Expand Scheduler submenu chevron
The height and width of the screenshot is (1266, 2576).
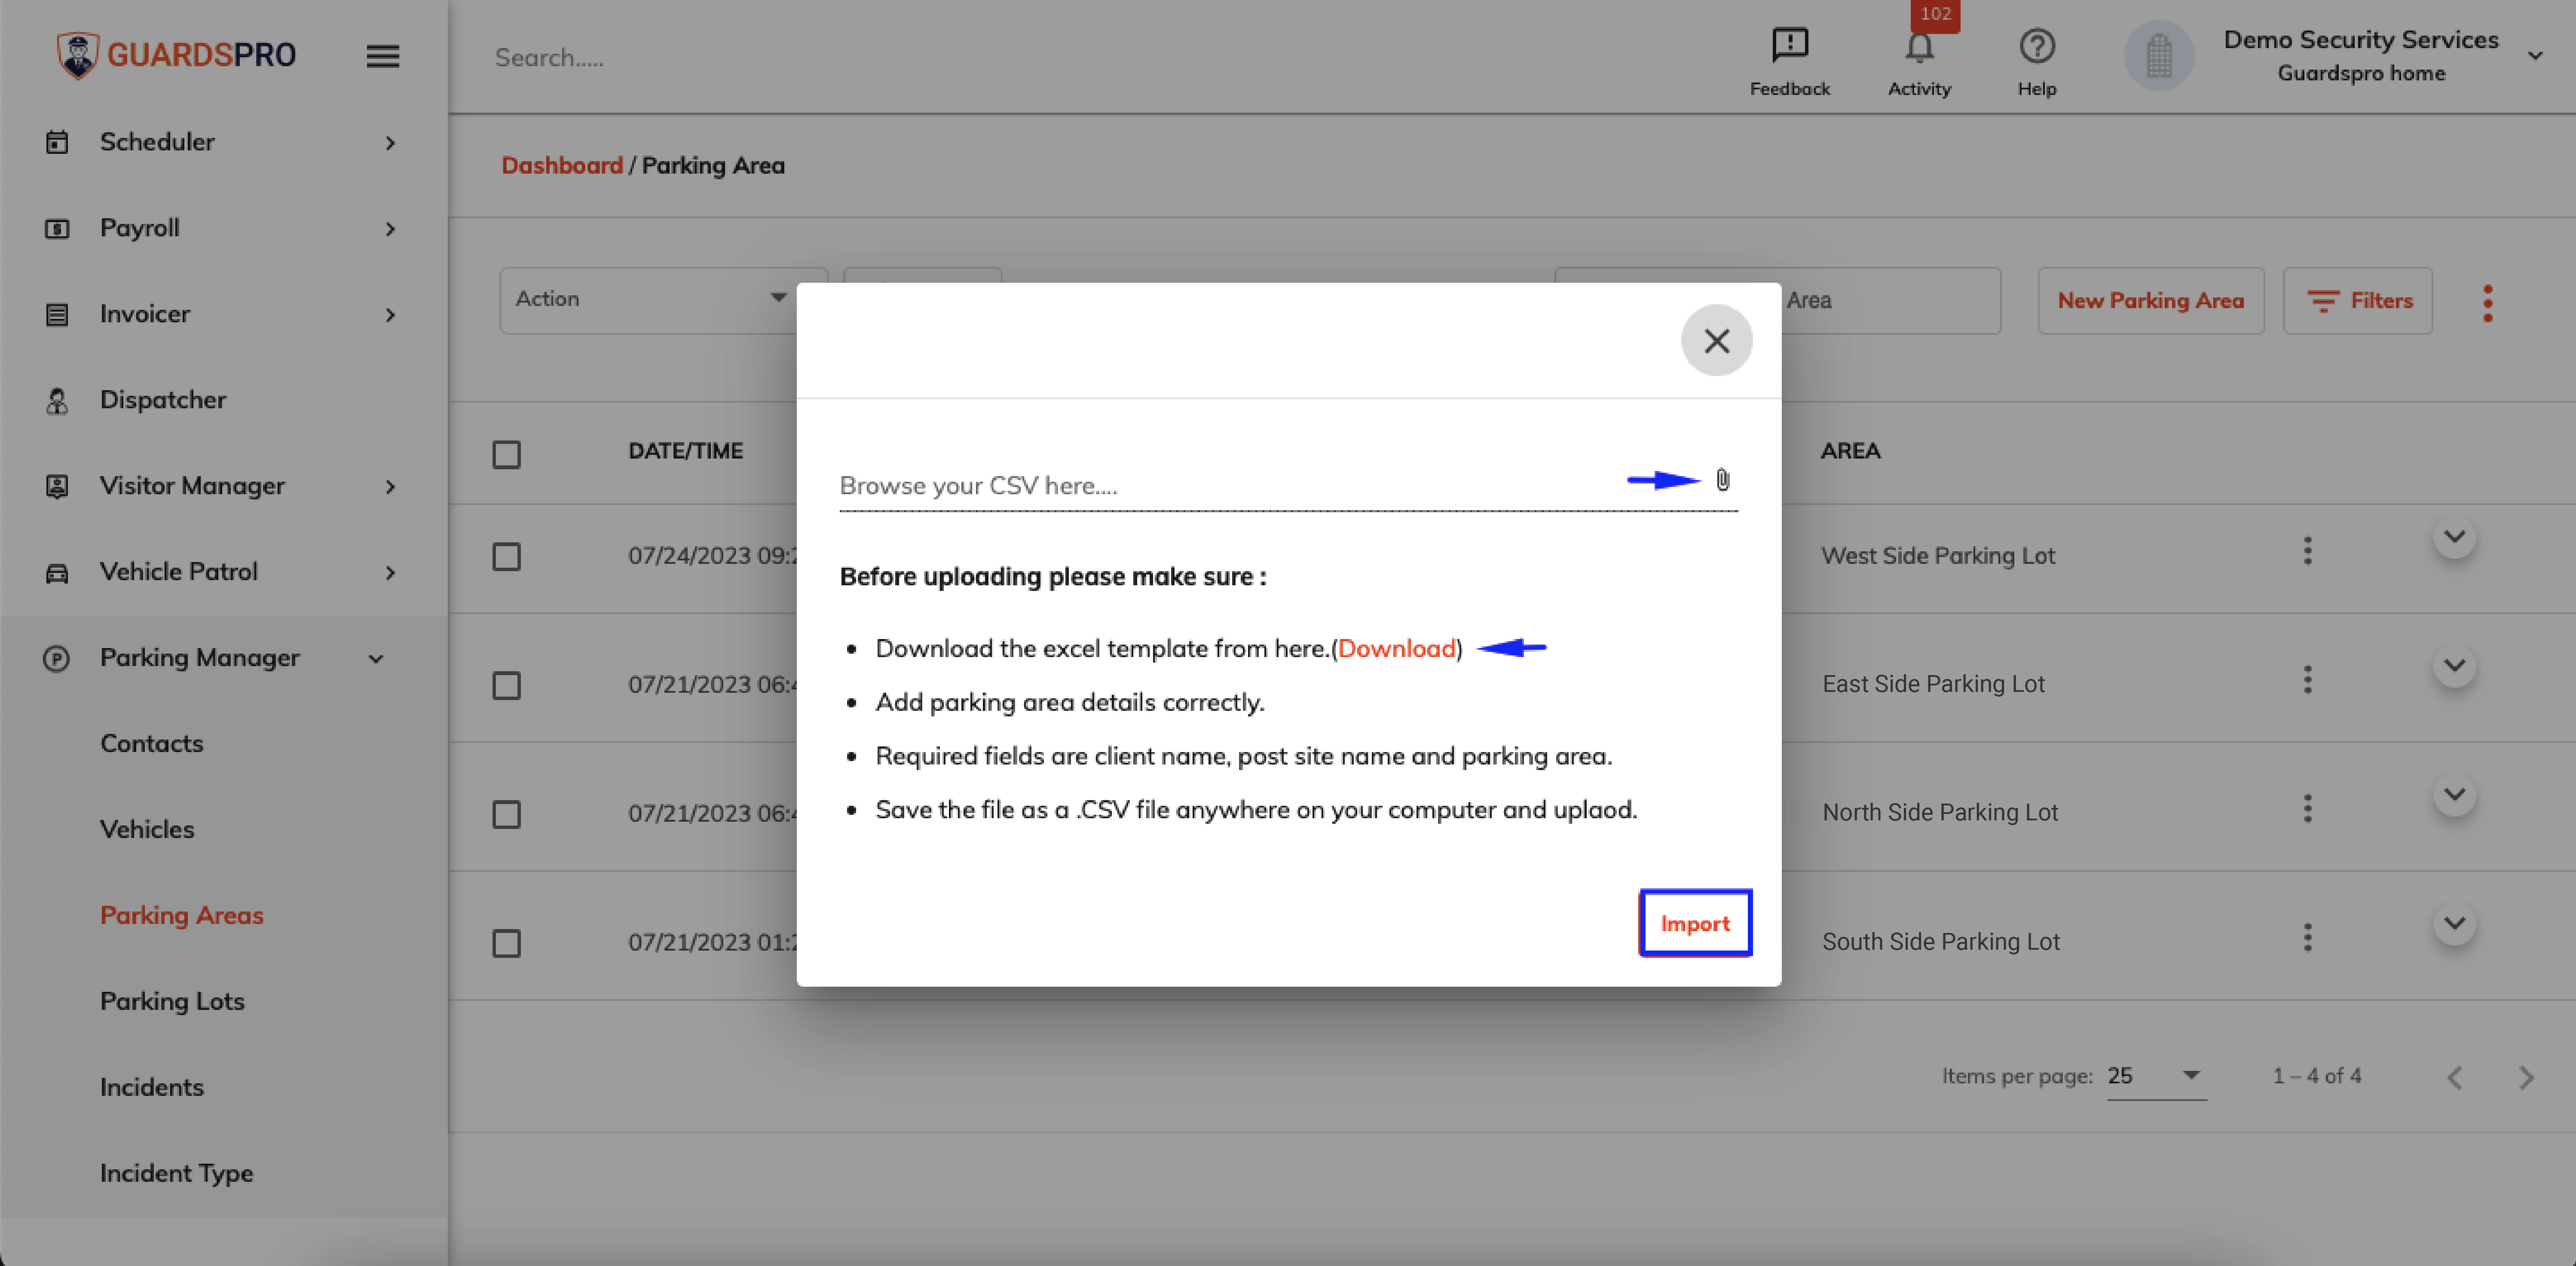390,143
